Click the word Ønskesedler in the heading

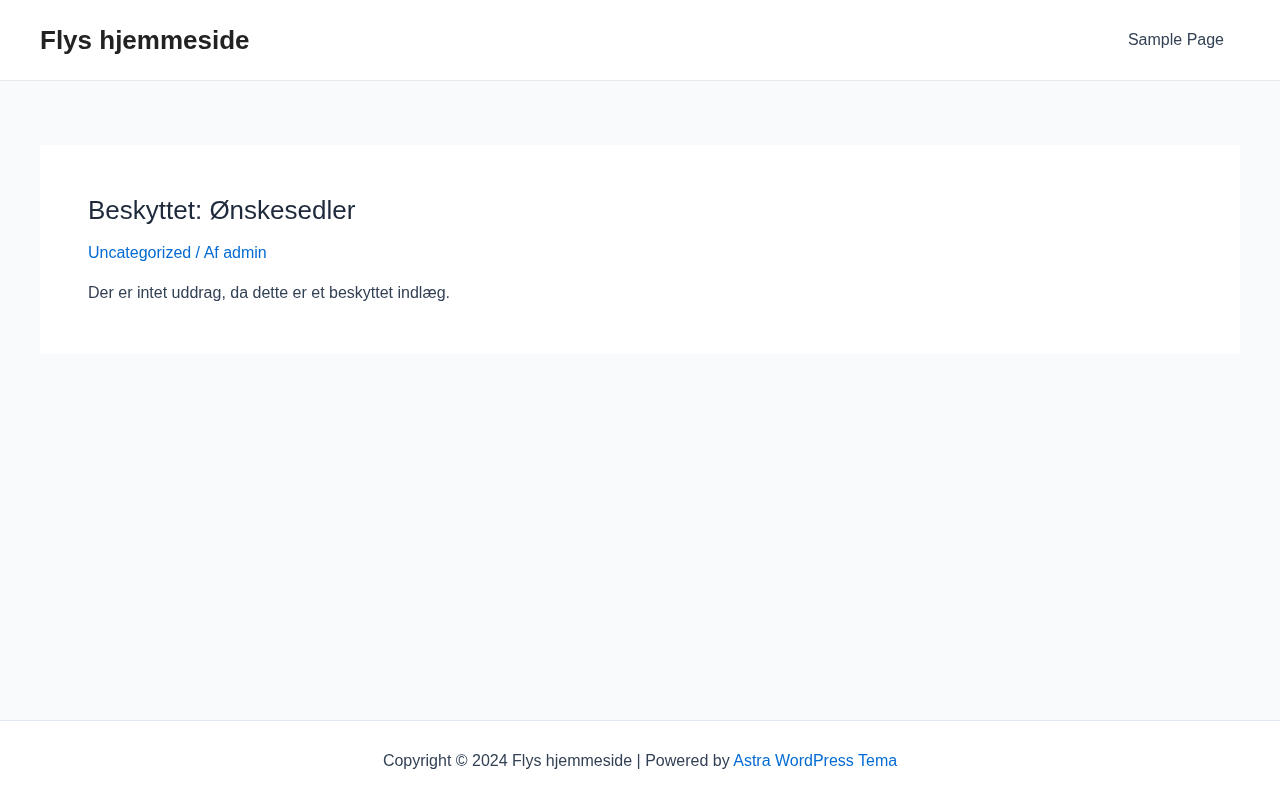(x=282, y=210)
